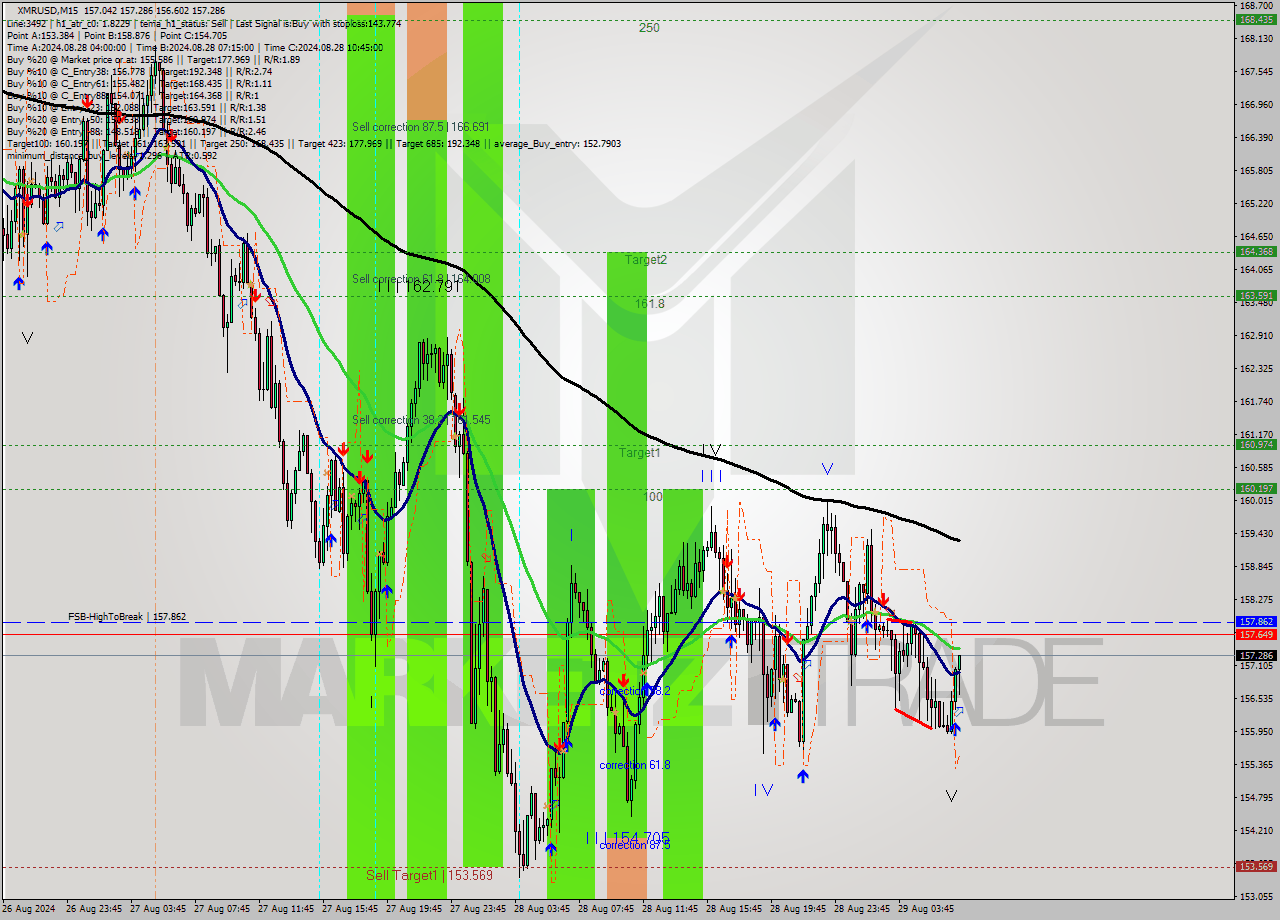Screen dimensions: 1280x920
Task: Click the green '160.974' price tag
Action: [1256, 444]
